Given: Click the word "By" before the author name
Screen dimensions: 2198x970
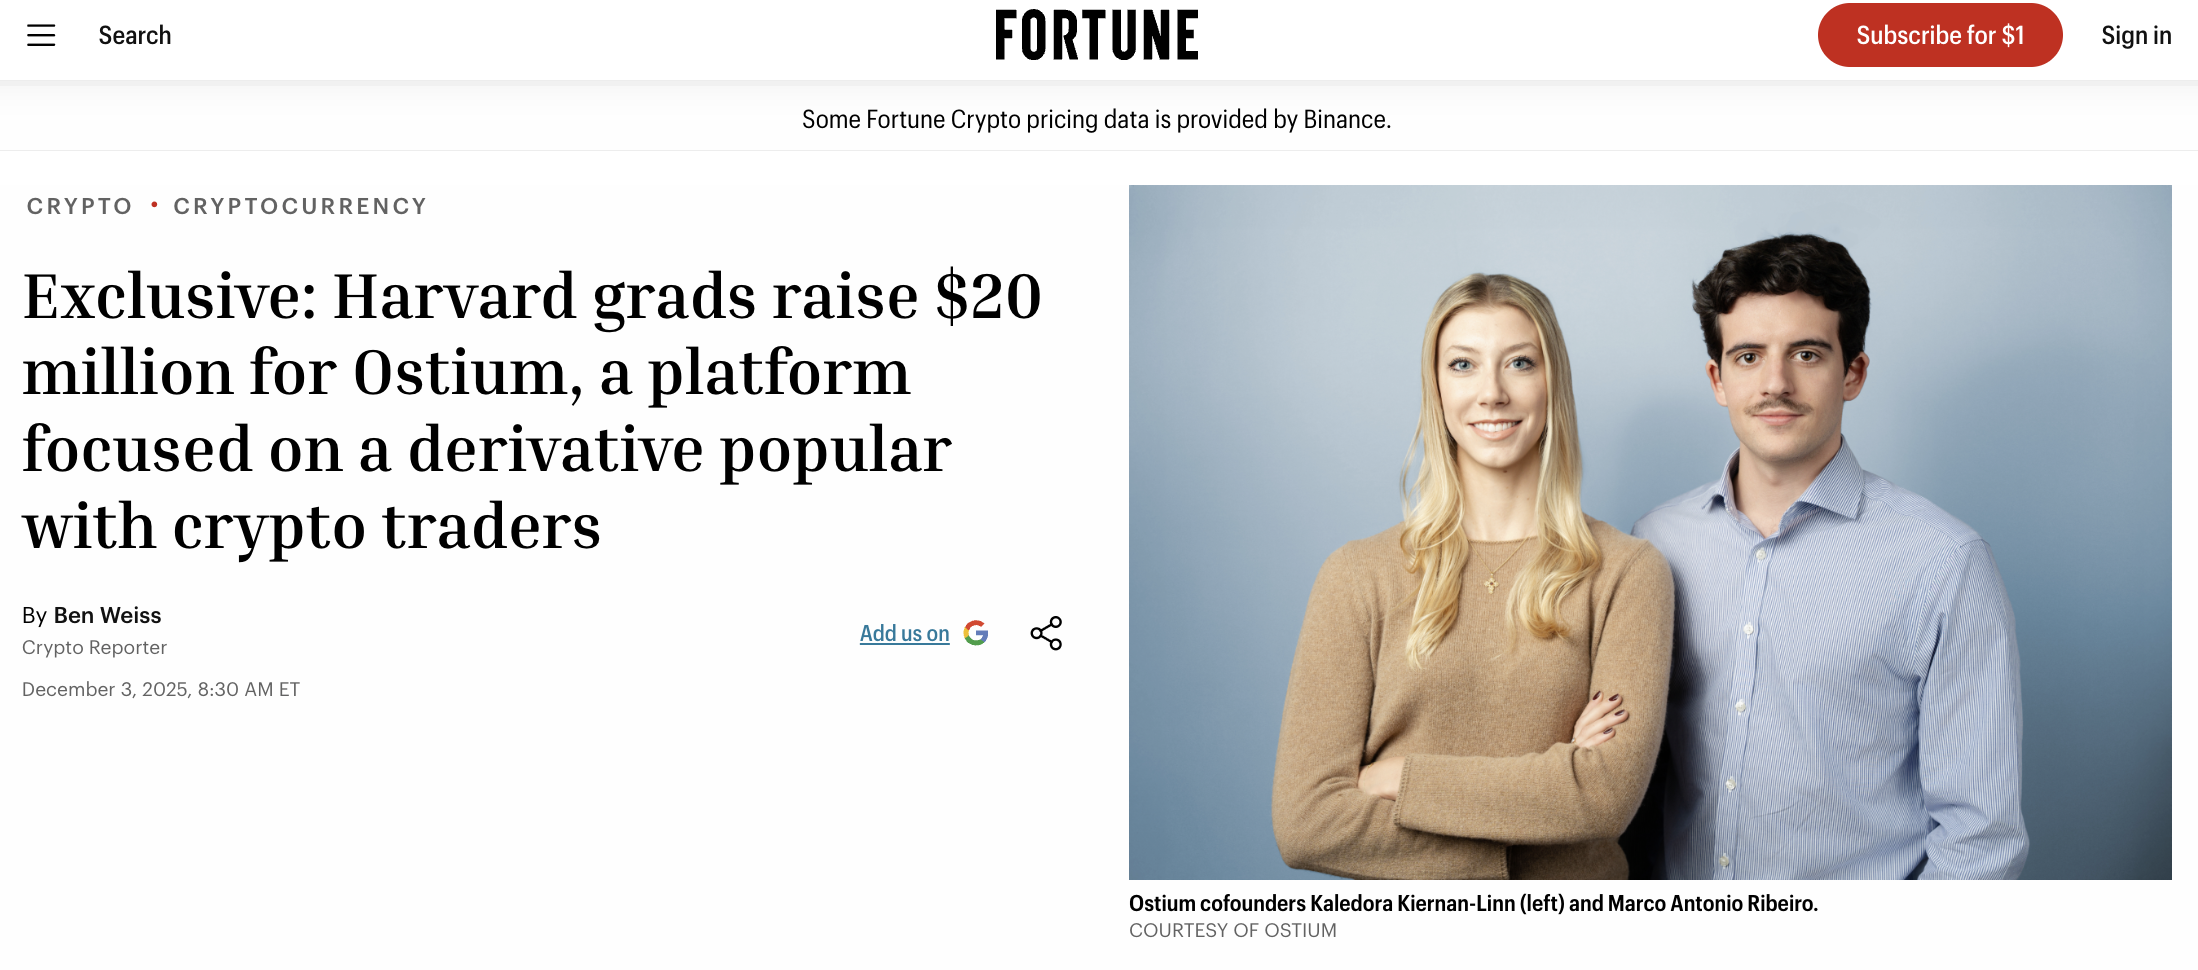Looking at the screenshot, I should click(34, 616).
